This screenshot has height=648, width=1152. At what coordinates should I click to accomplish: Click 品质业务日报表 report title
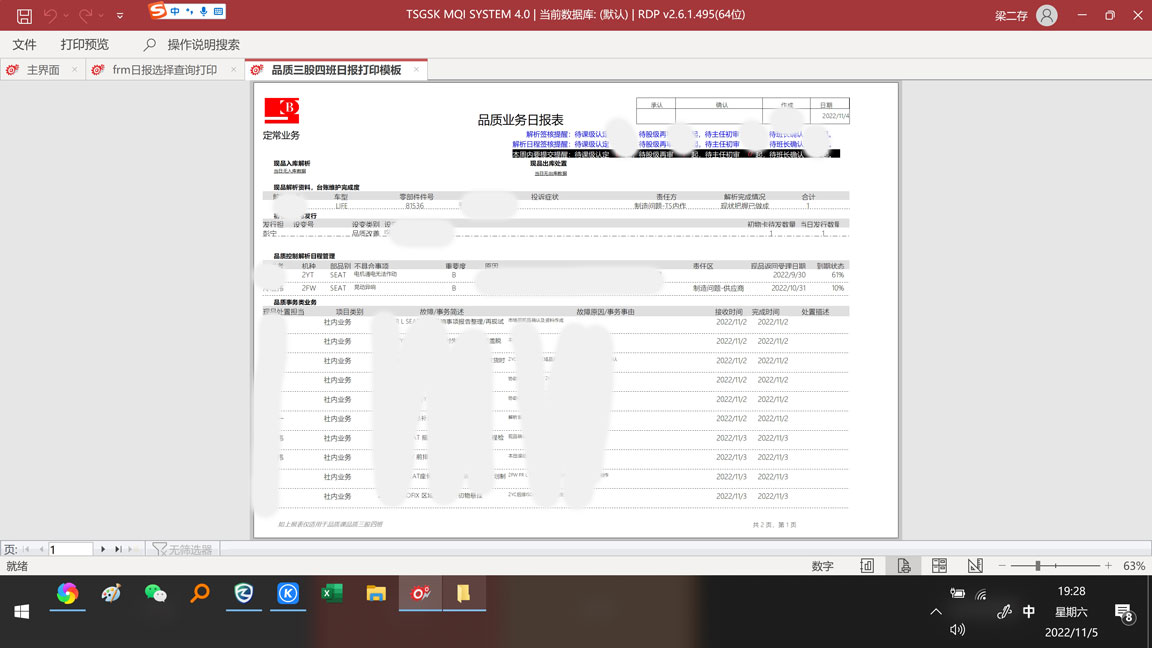[521, 120]
